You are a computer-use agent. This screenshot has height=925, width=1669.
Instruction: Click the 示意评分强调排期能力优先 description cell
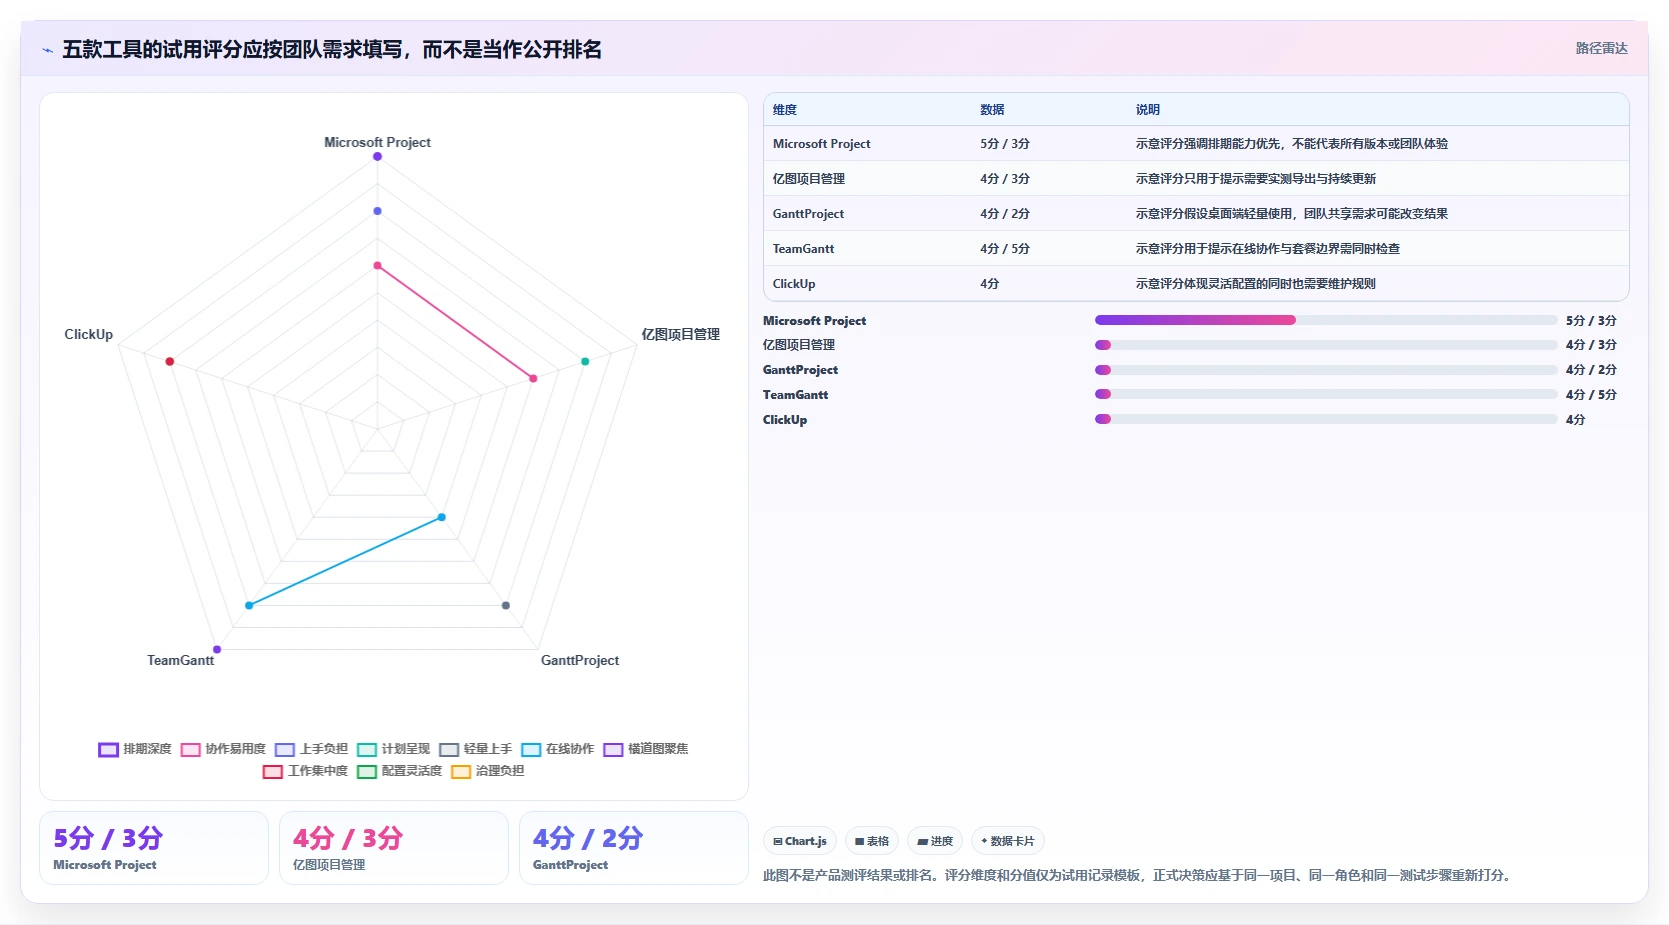pos(1292,144)
